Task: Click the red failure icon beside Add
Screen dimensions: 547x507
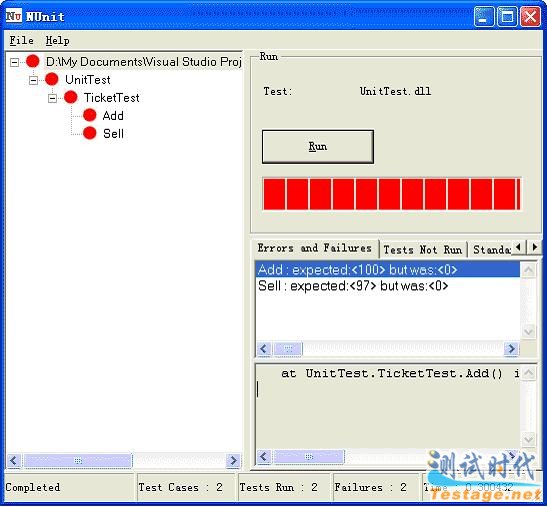Action: (x=90, y=115)
